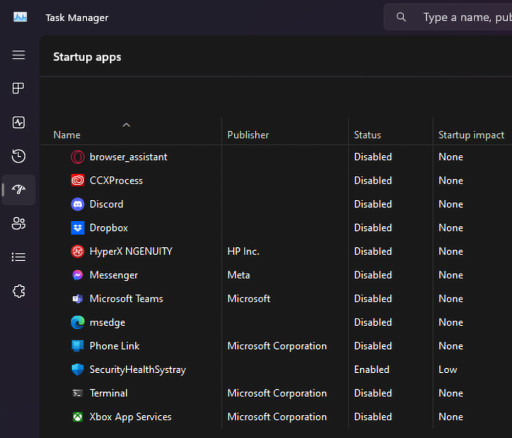512x438 pixels.
Task: Open the Users page
Action: [18, 223]
